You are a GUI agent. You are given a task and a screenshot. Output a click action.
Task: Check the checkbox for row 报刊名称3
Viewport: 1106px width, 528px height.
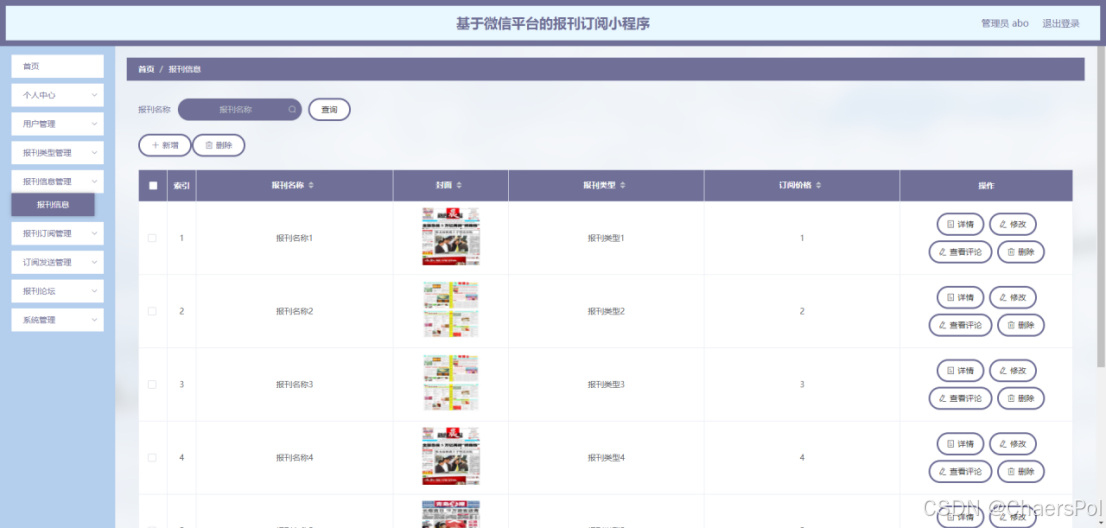point(152,384)
